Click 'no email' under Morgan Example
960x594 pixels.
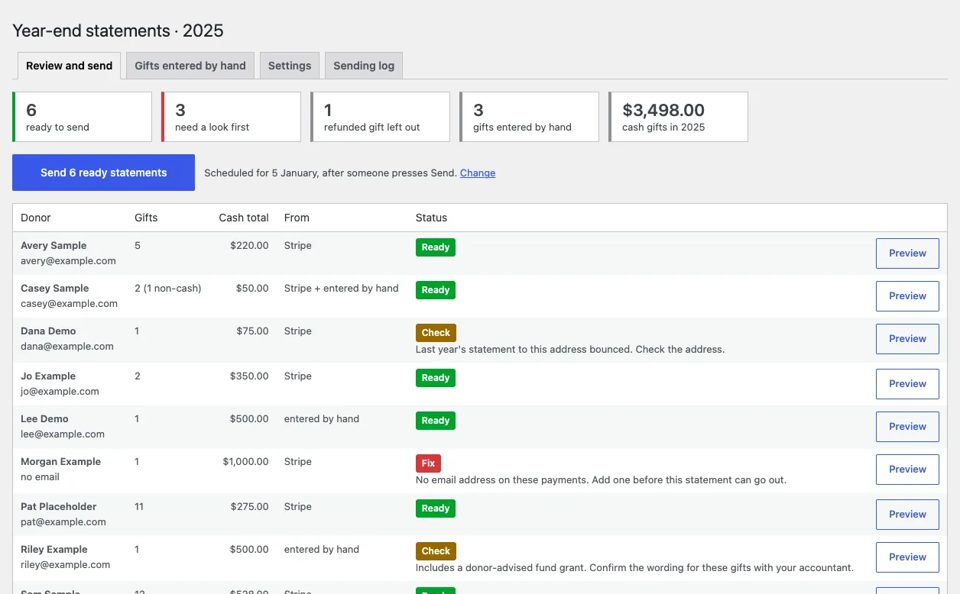coord(40,477)
